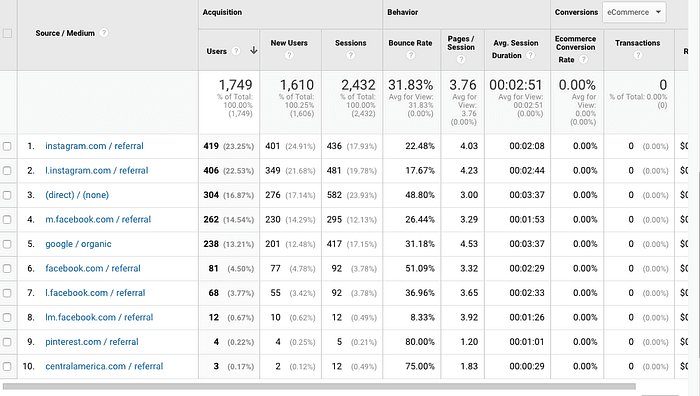Click the (direct) / (none) source link
The image size is (700, 396).
77,195
